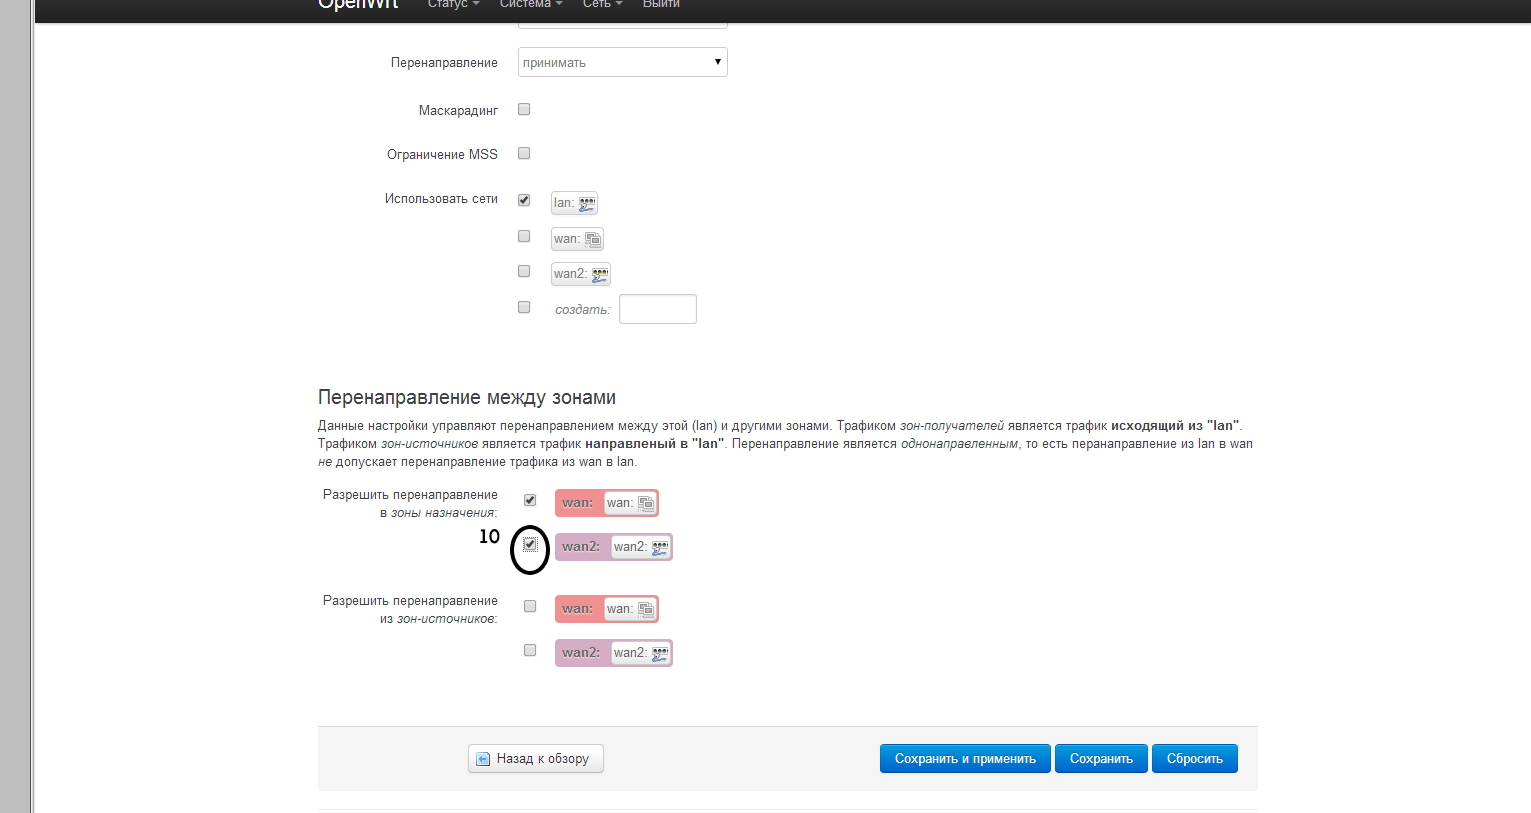This screenshot has height=813, width=1531.
Task: Expand the Перенаправление dropdown
Action: pyautogui.click(x=622, y=62)
